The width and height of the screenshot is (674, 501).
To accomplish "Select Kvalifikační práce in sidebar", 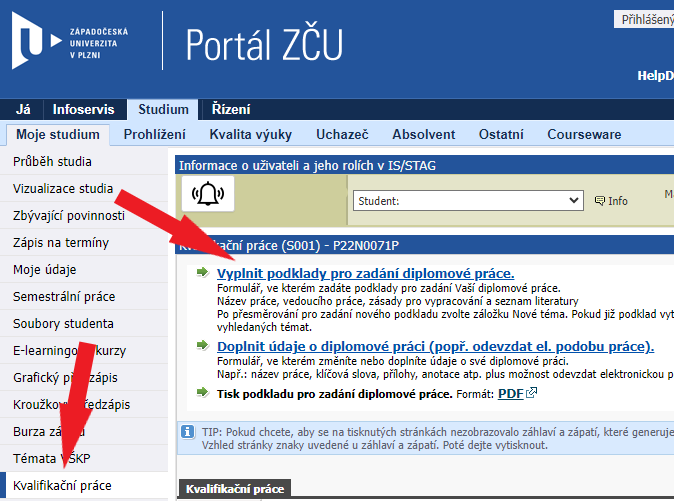I will [x=84, y=486].
